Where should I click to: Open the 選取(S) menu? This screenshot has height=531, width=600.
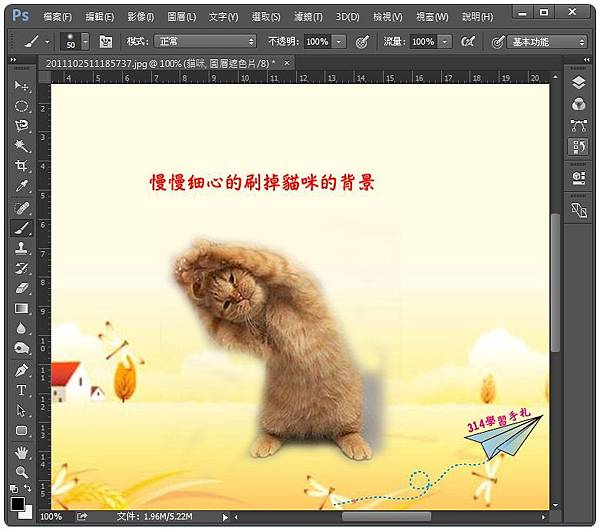click(x=266, y=16)
